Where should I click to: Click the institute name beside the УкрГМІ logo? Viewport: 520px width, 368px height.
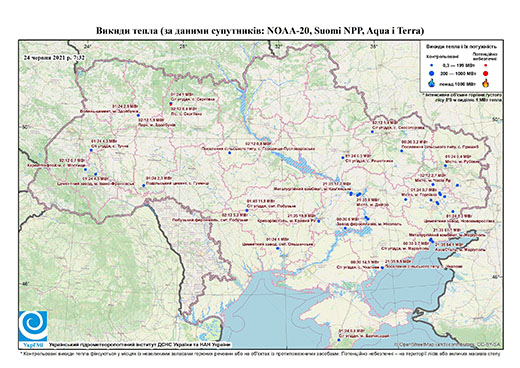click(139, 345)
